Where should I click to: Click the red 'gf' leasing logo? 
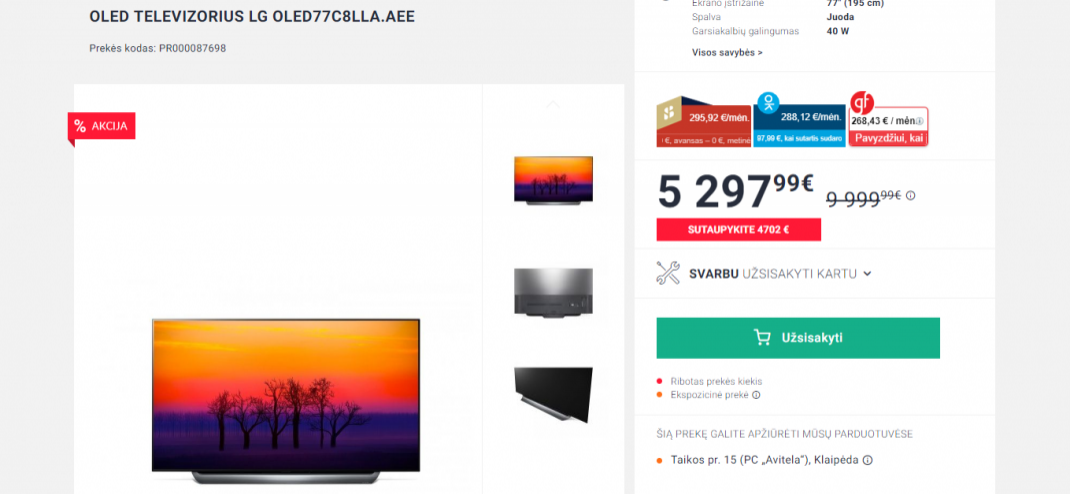pos(862,102)
